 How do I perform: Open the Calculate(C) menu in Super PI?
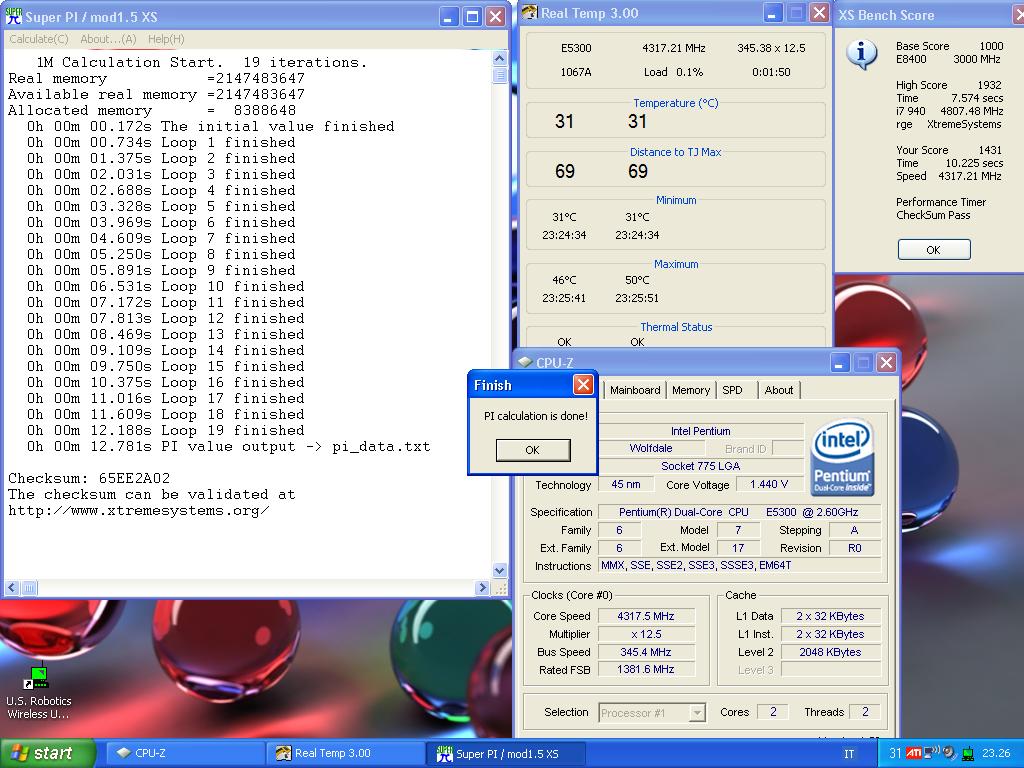[x=39, y=39]
